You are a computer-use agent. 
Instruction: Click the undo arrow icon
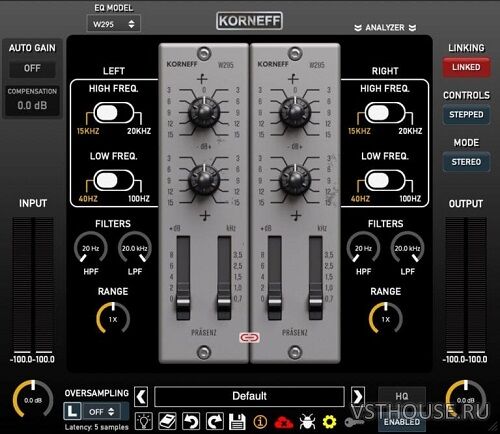click(191, 421)
